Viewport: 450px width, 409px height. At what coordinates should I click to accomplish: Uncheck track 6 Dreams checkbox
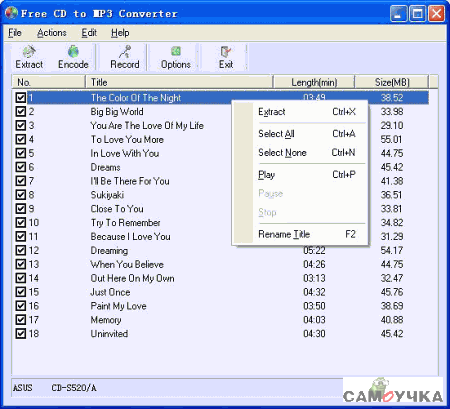[x=21, y=167]
